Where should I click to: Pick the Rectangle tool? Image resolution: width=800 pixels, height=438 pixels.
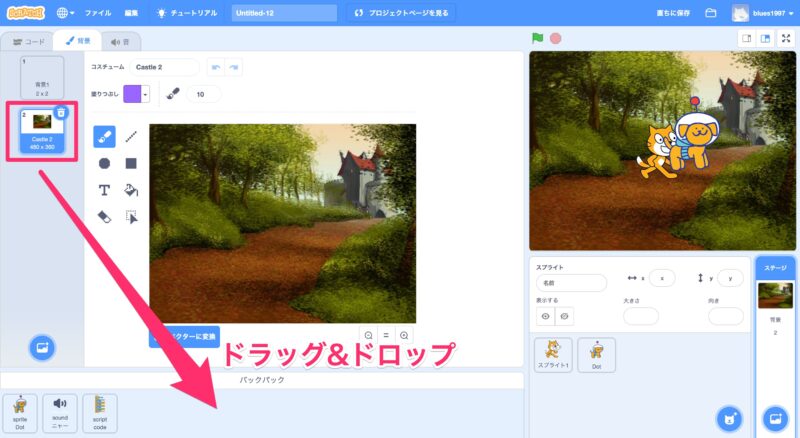(x=131, y=163)
